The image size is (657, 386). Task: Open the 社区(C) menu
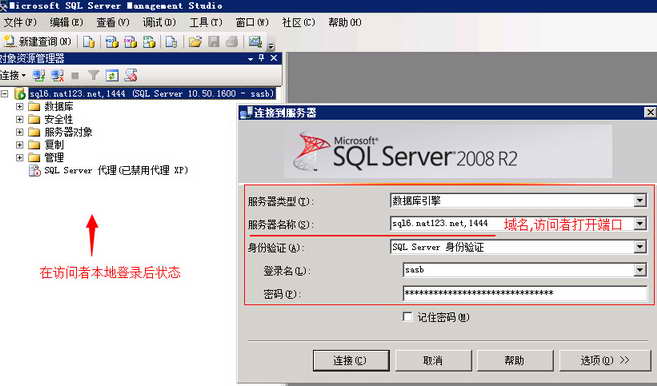(x=298, y=22)
